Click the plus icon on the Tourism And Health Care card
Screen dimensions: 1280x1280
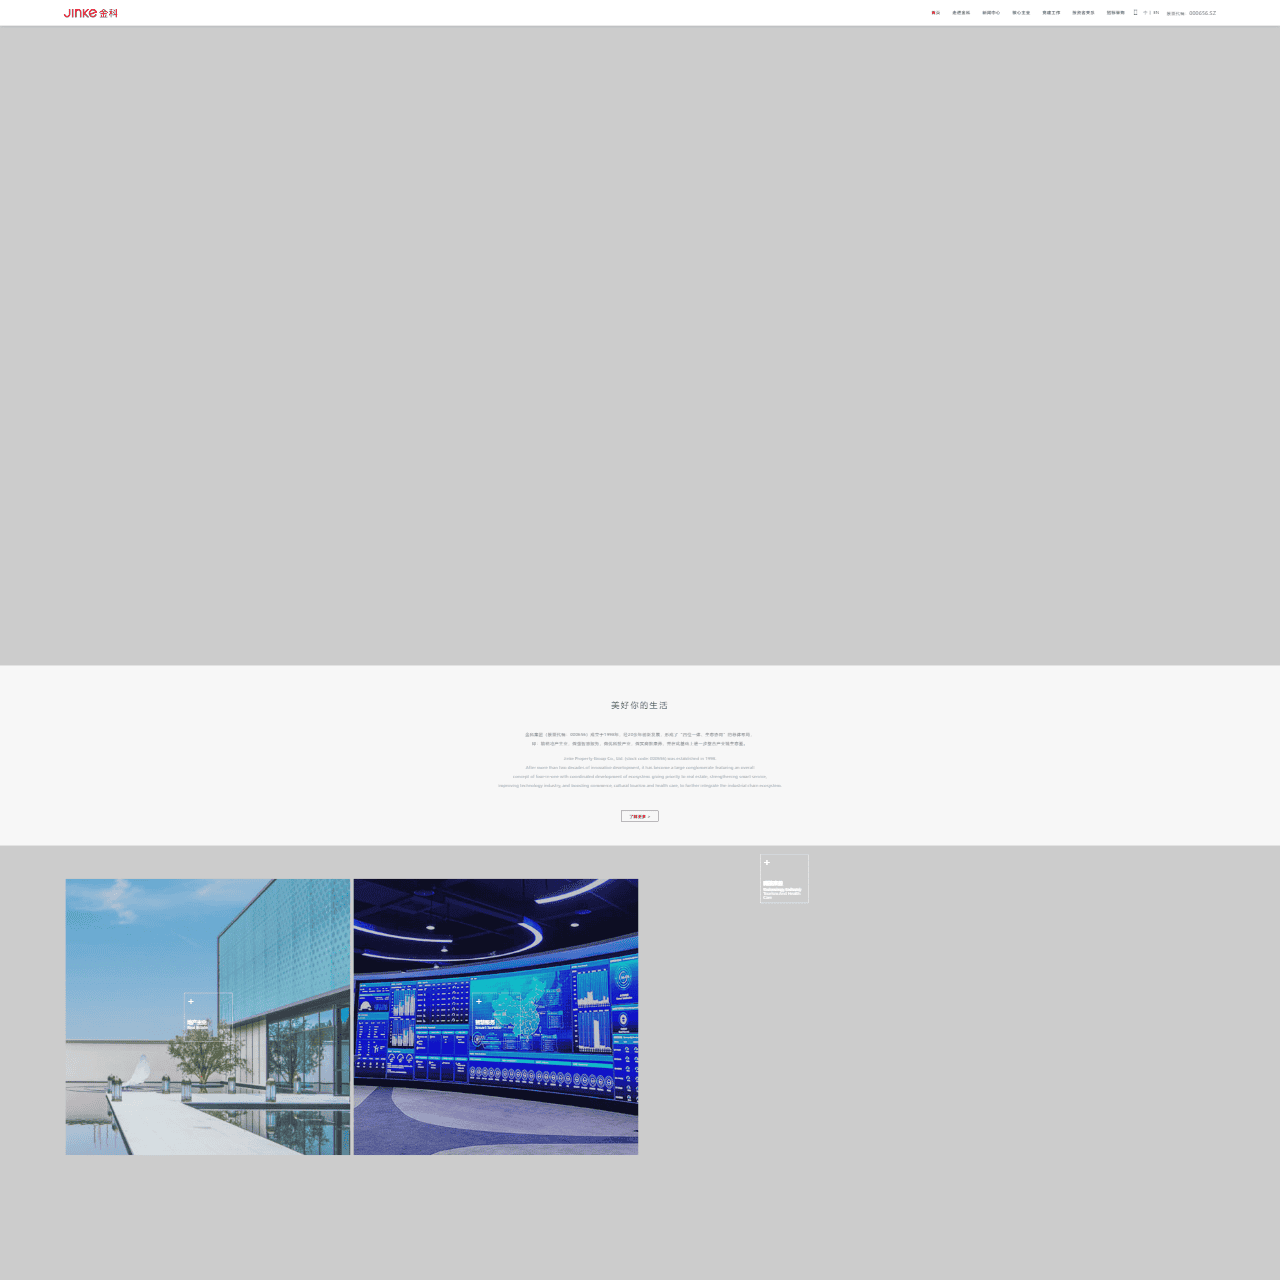pos(767,862)
